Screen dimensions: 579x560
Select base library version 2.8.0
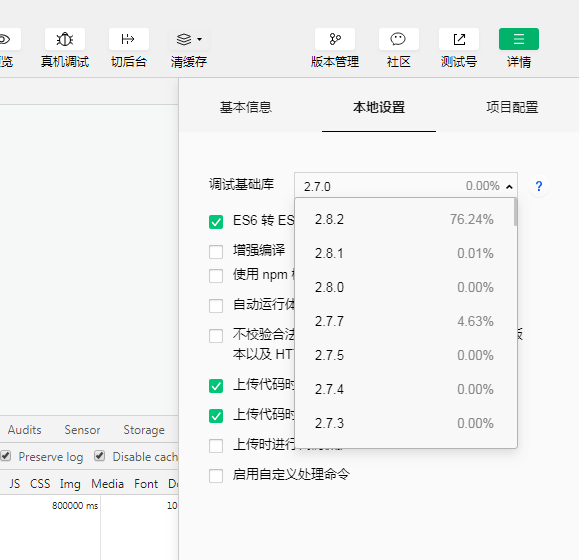click(404, 287)
